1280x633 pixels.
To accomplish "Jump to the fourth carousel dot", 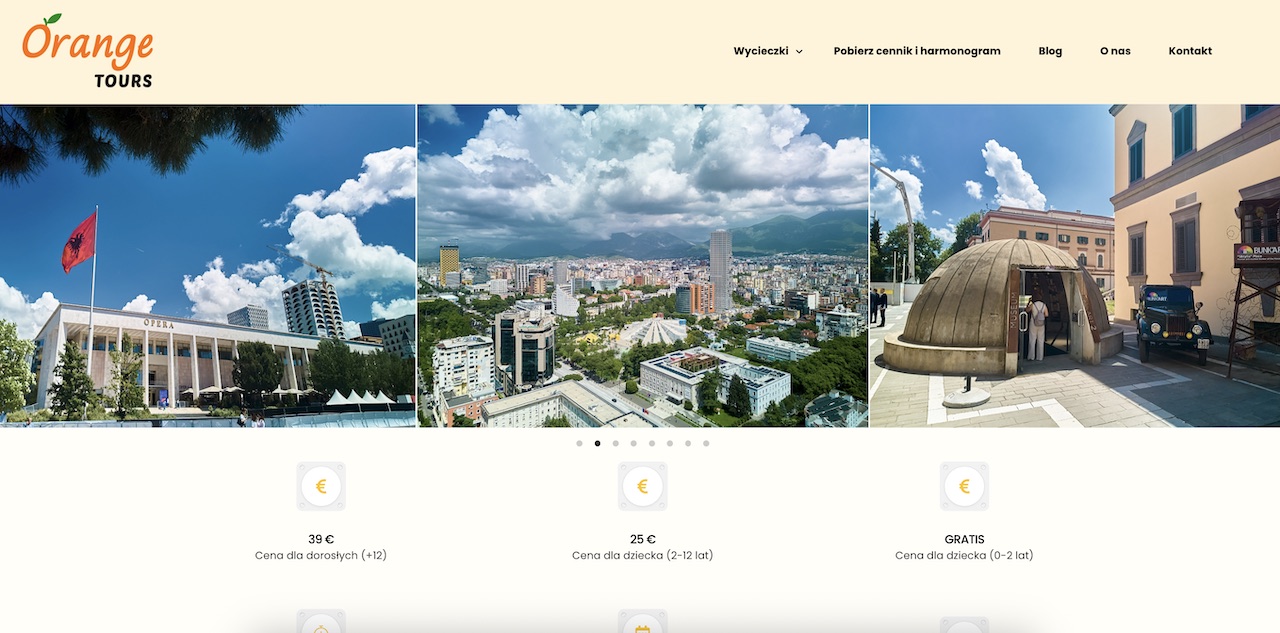I will [x=633, y=443].
